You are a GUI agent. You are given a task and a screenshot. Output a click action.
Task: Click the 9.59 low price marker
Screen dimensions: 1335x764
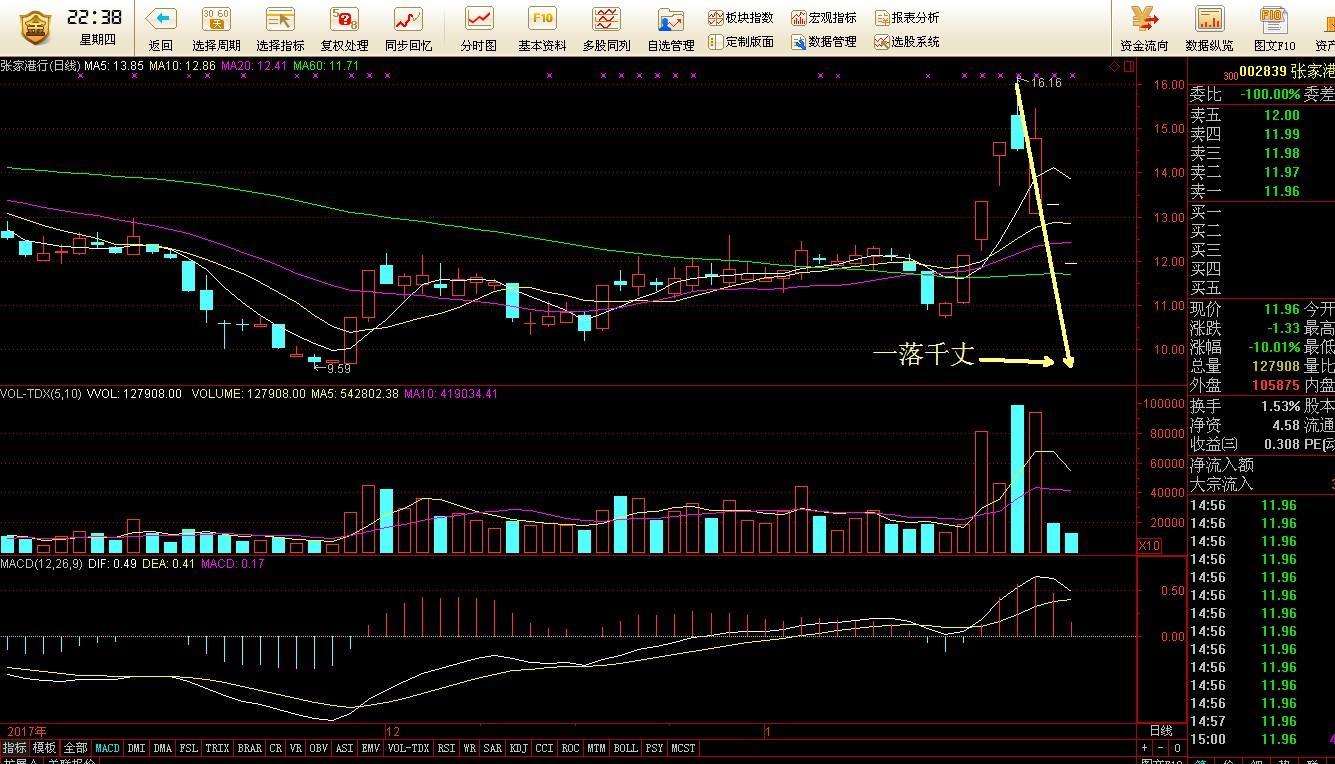tap(340, 369)
